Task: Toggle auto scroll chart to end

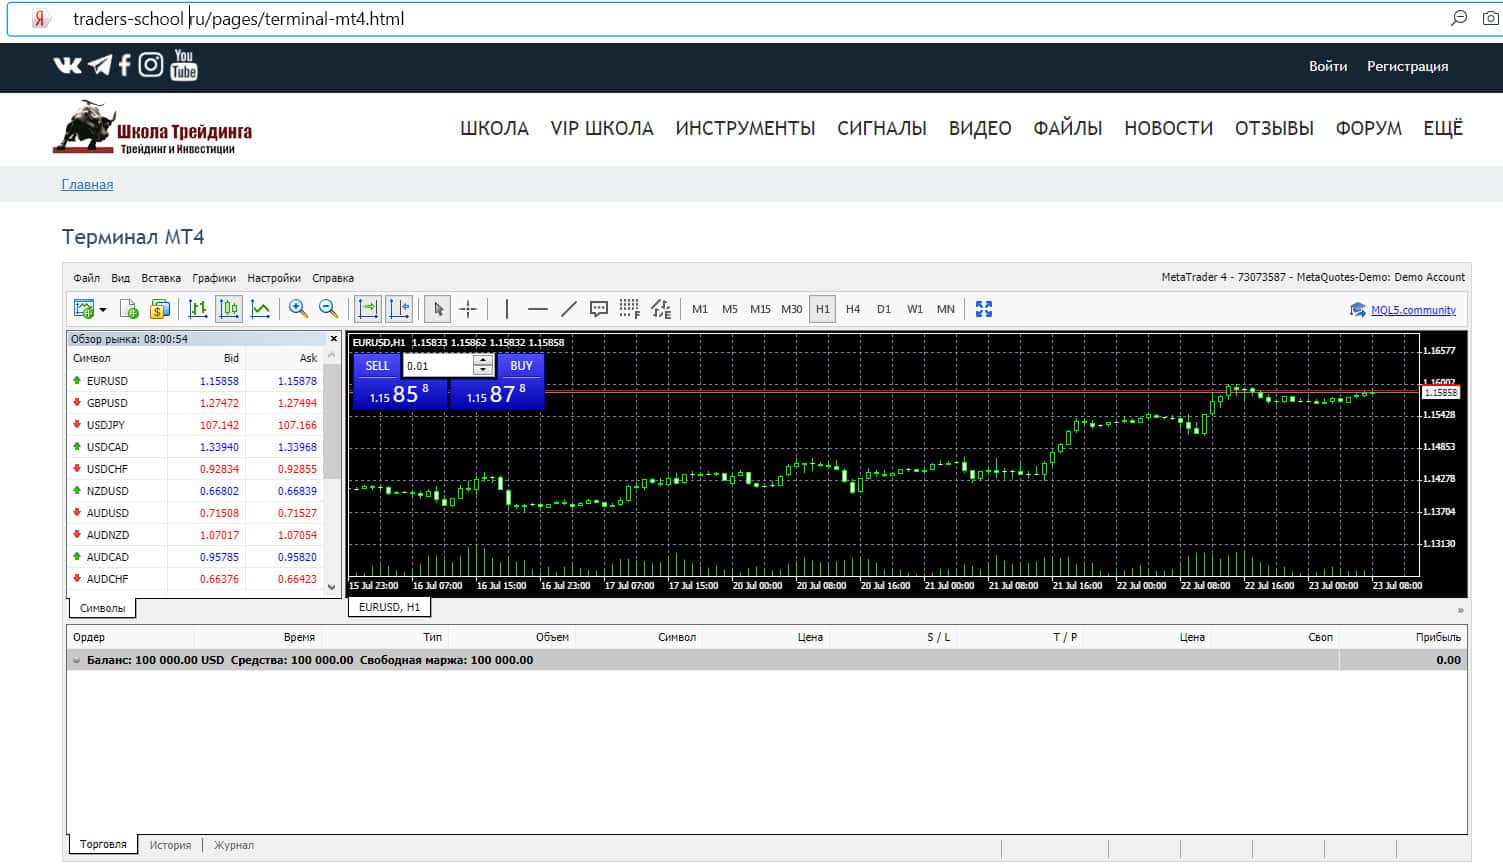Action: tap(368, 309)
